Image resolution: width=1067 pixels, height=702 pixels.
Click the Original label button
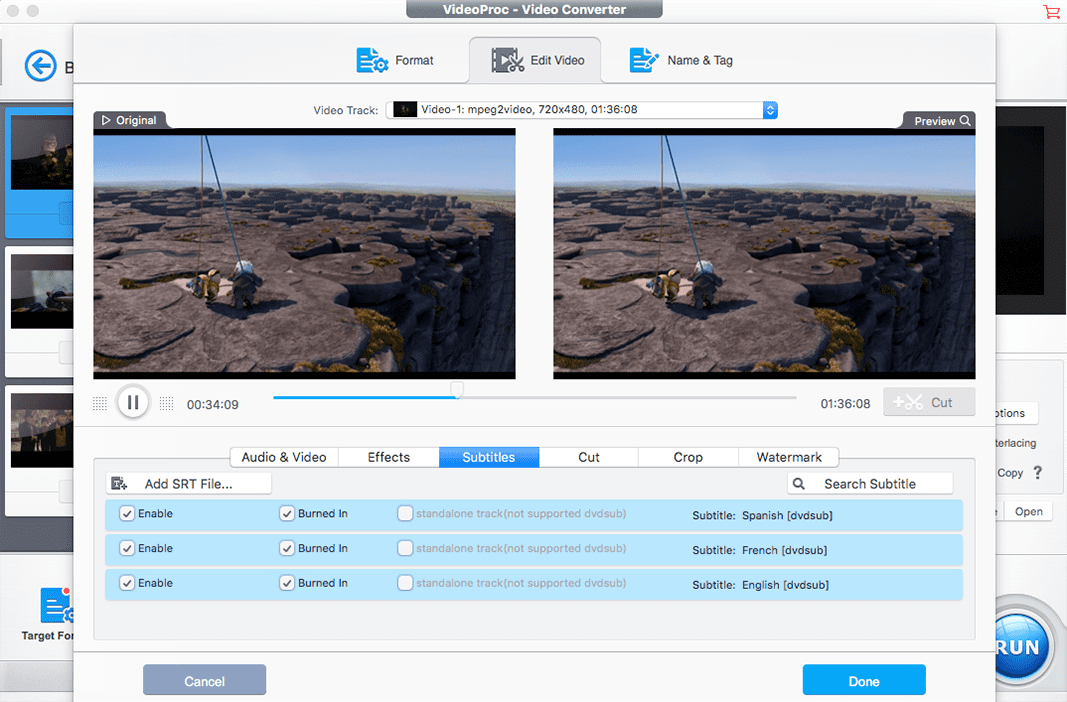click(x=129, y=120)
